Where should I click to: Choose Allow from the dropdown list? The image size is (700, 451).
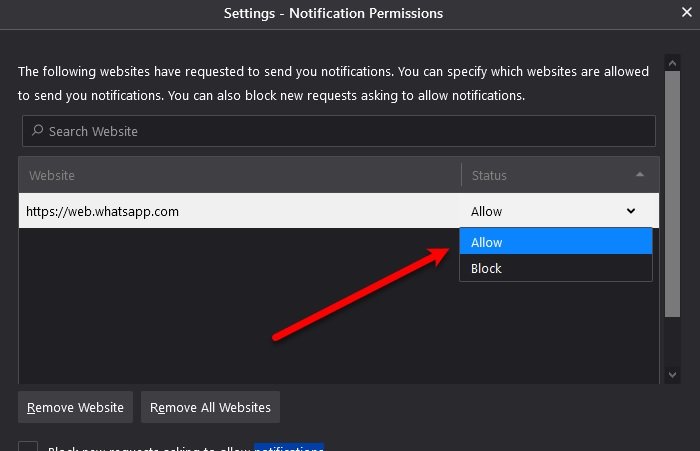pos(556,242)
